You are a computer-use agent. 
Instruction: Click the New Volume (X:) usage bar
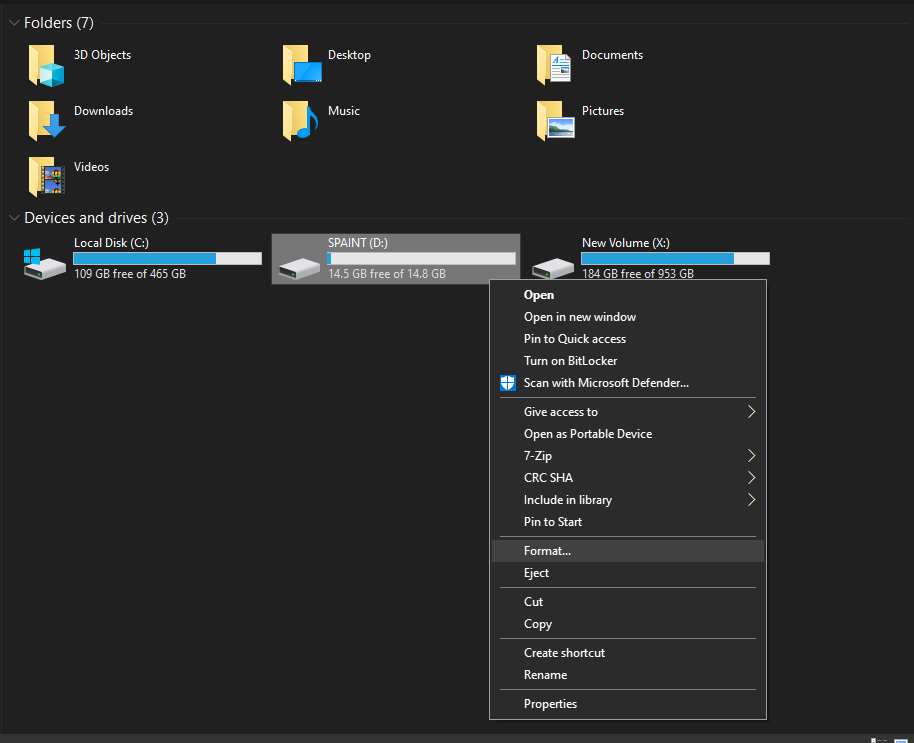point(676,258)
